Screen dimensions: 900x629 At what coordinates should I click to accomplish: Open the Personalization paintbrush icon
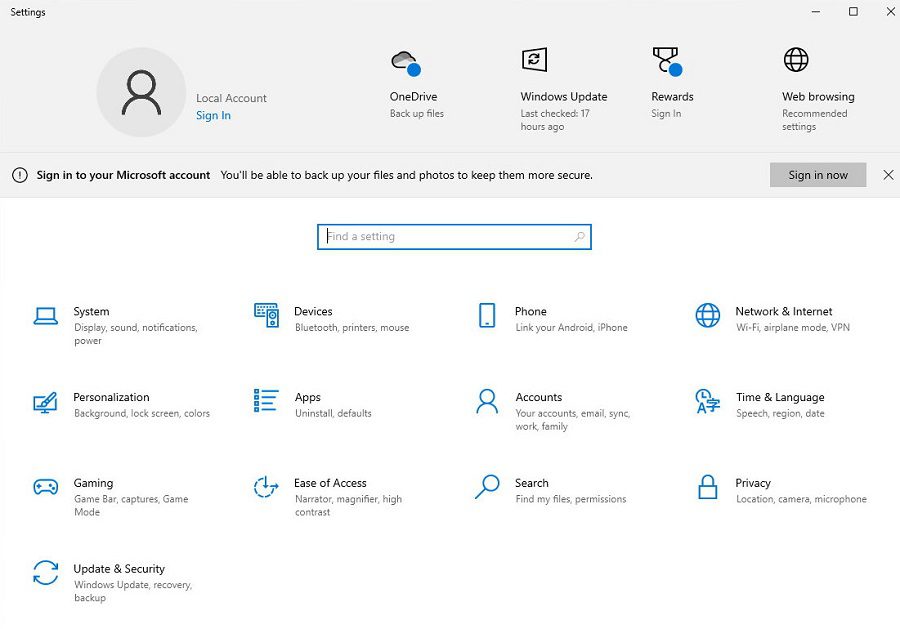coord(45,402)
